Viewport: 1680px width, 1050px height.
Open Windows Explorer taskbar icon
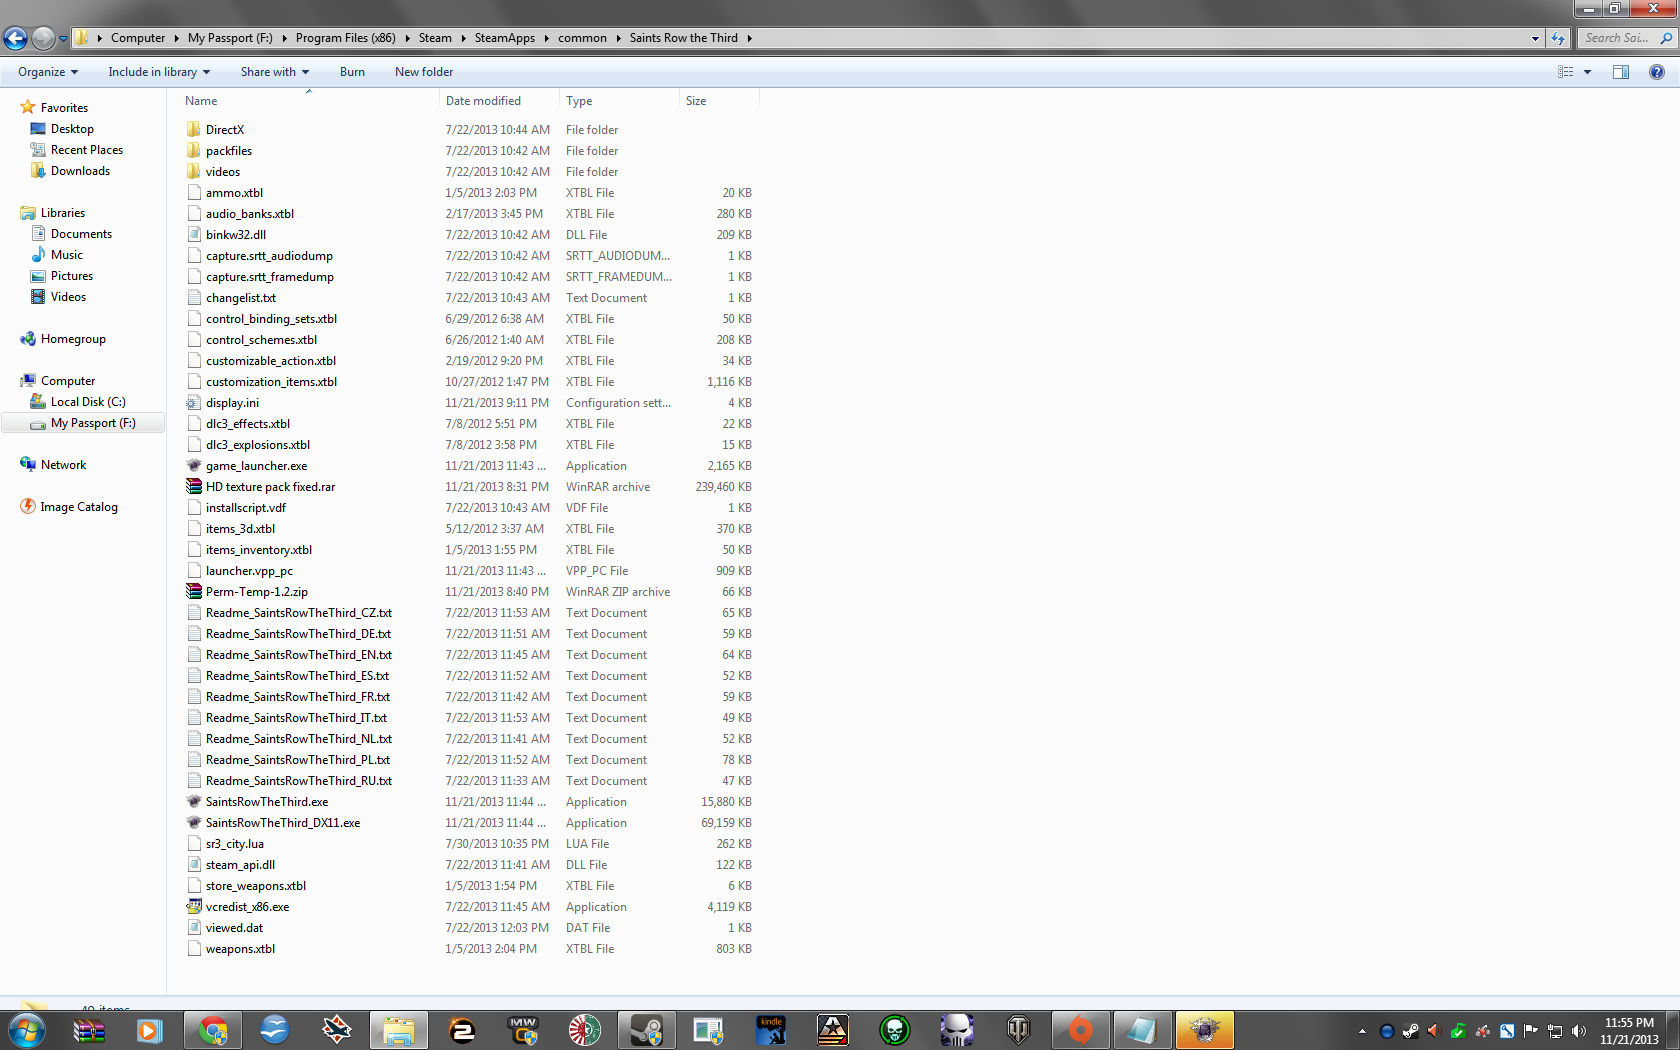pyautogui.click(x=399, y=1030)
